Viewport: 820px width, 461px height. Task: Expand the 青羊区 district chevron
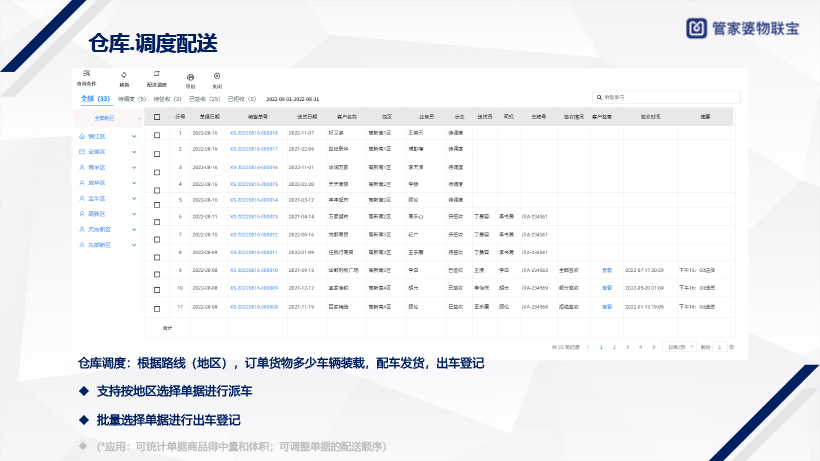pos(134,168)
